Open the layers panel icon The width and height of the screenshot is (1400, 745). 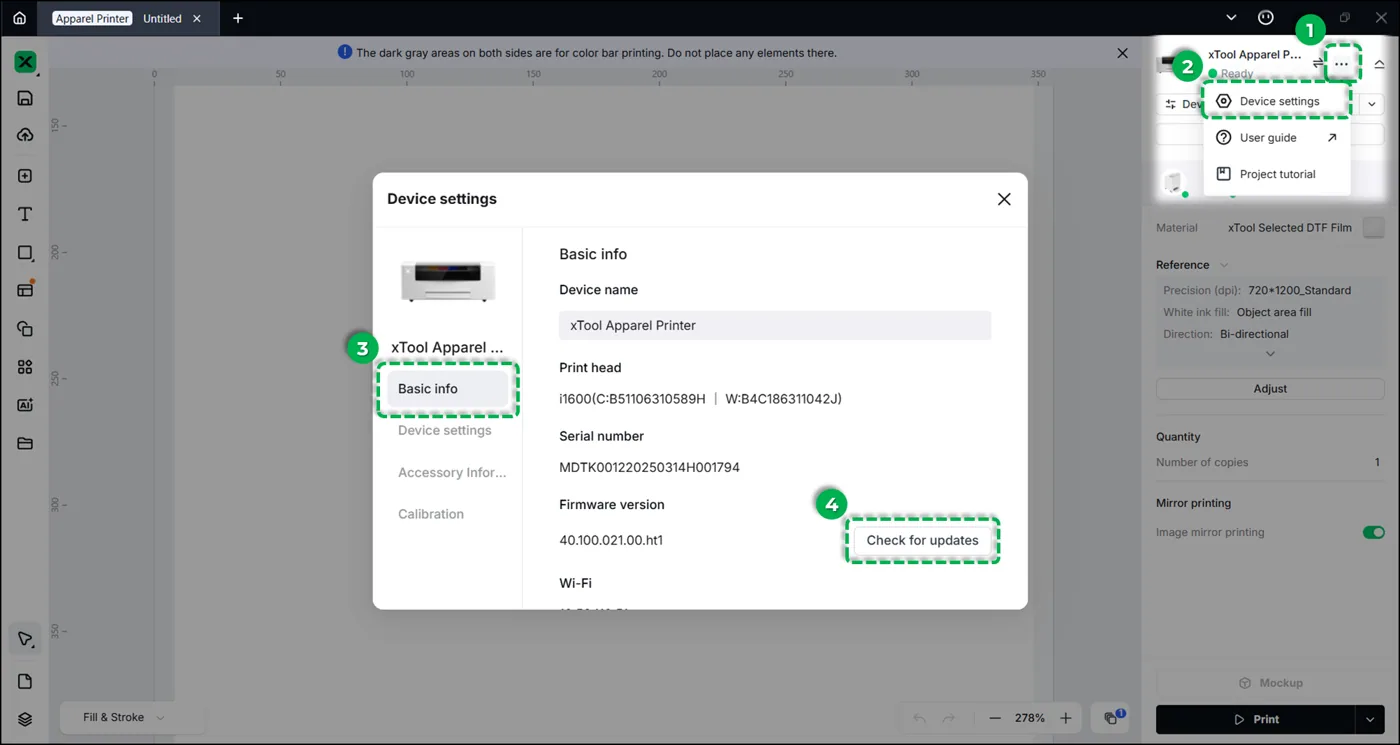coord(25,719)
